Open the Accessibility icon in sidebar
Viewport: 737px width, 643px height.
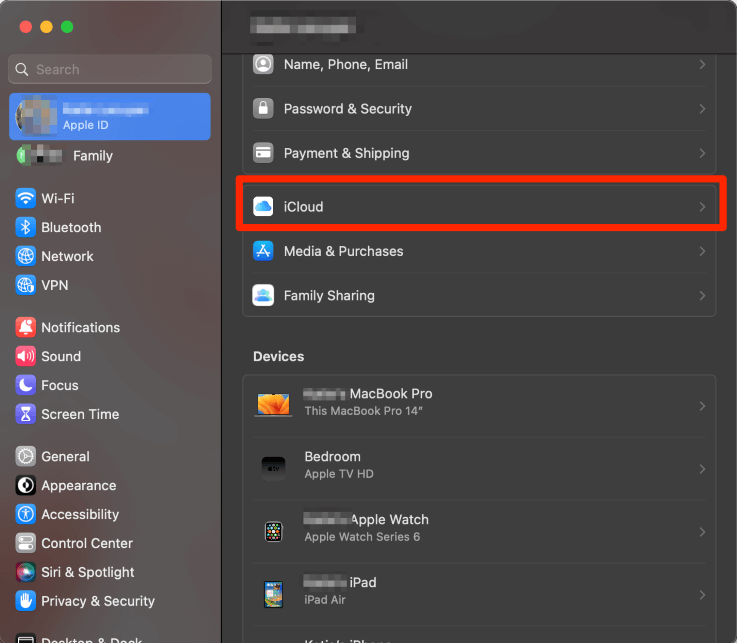26,514
